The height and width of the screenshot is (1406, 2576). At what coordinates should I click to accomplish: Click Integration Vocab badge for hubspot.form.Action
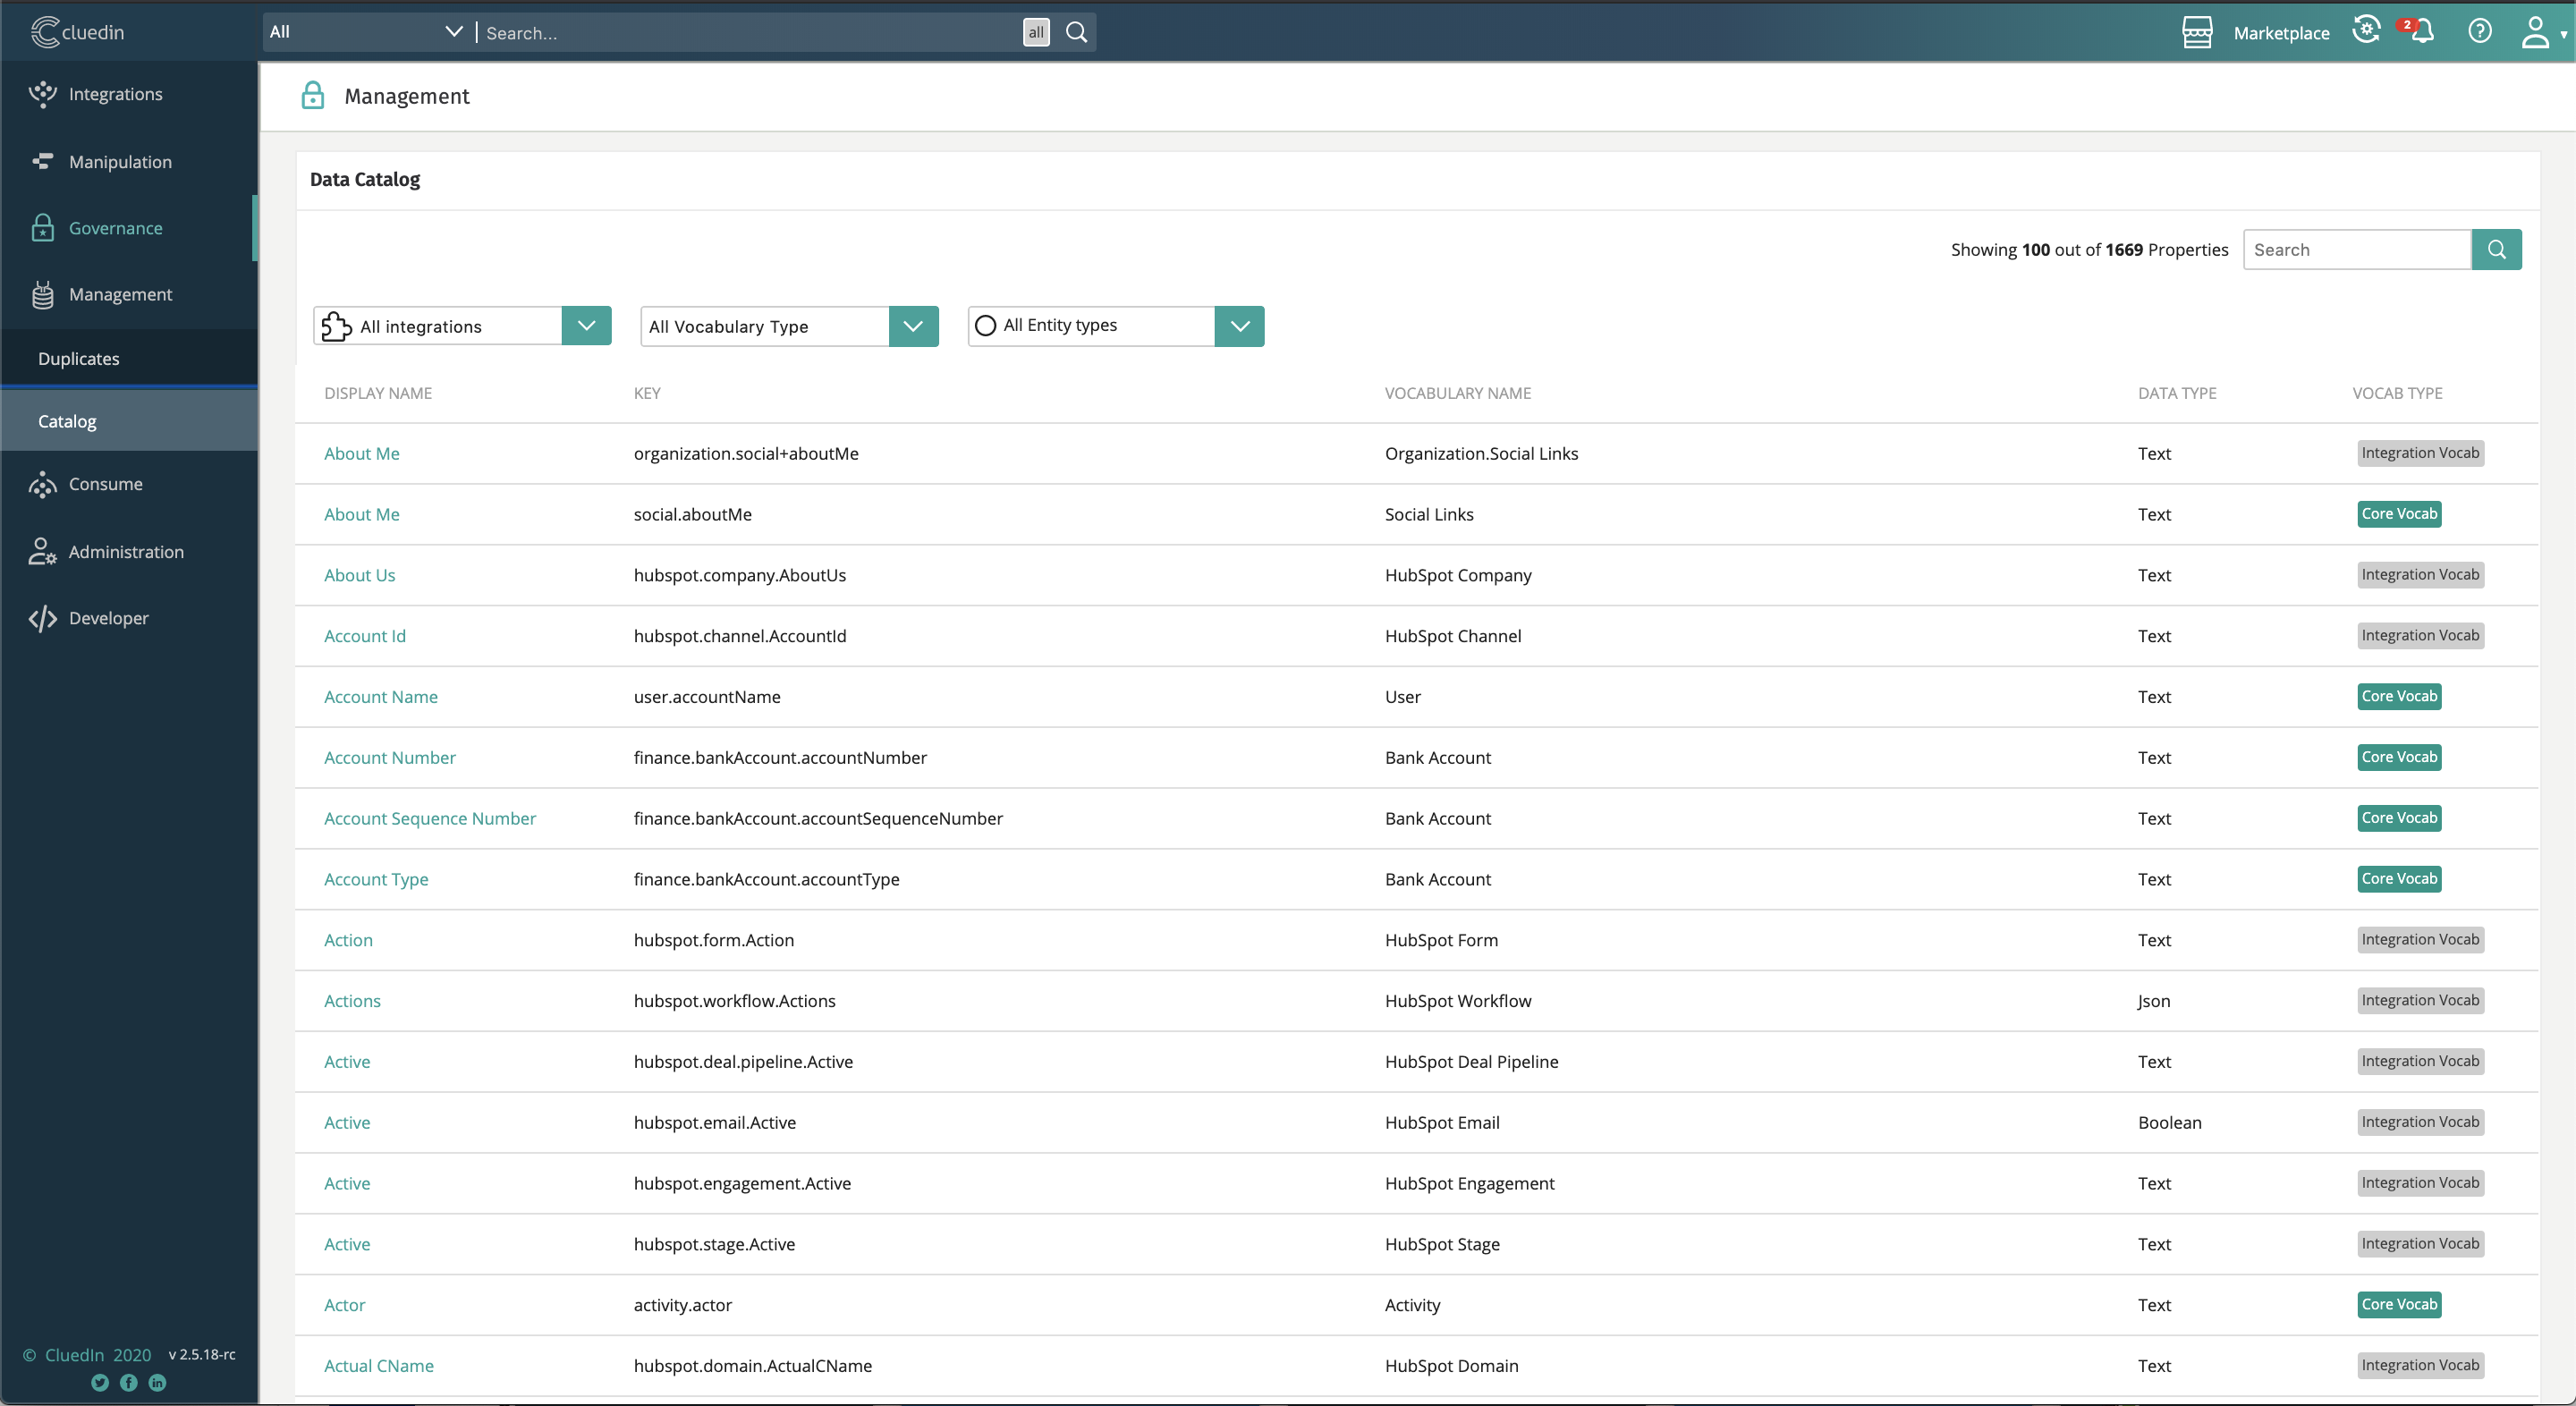click(x=2420, y=940)
